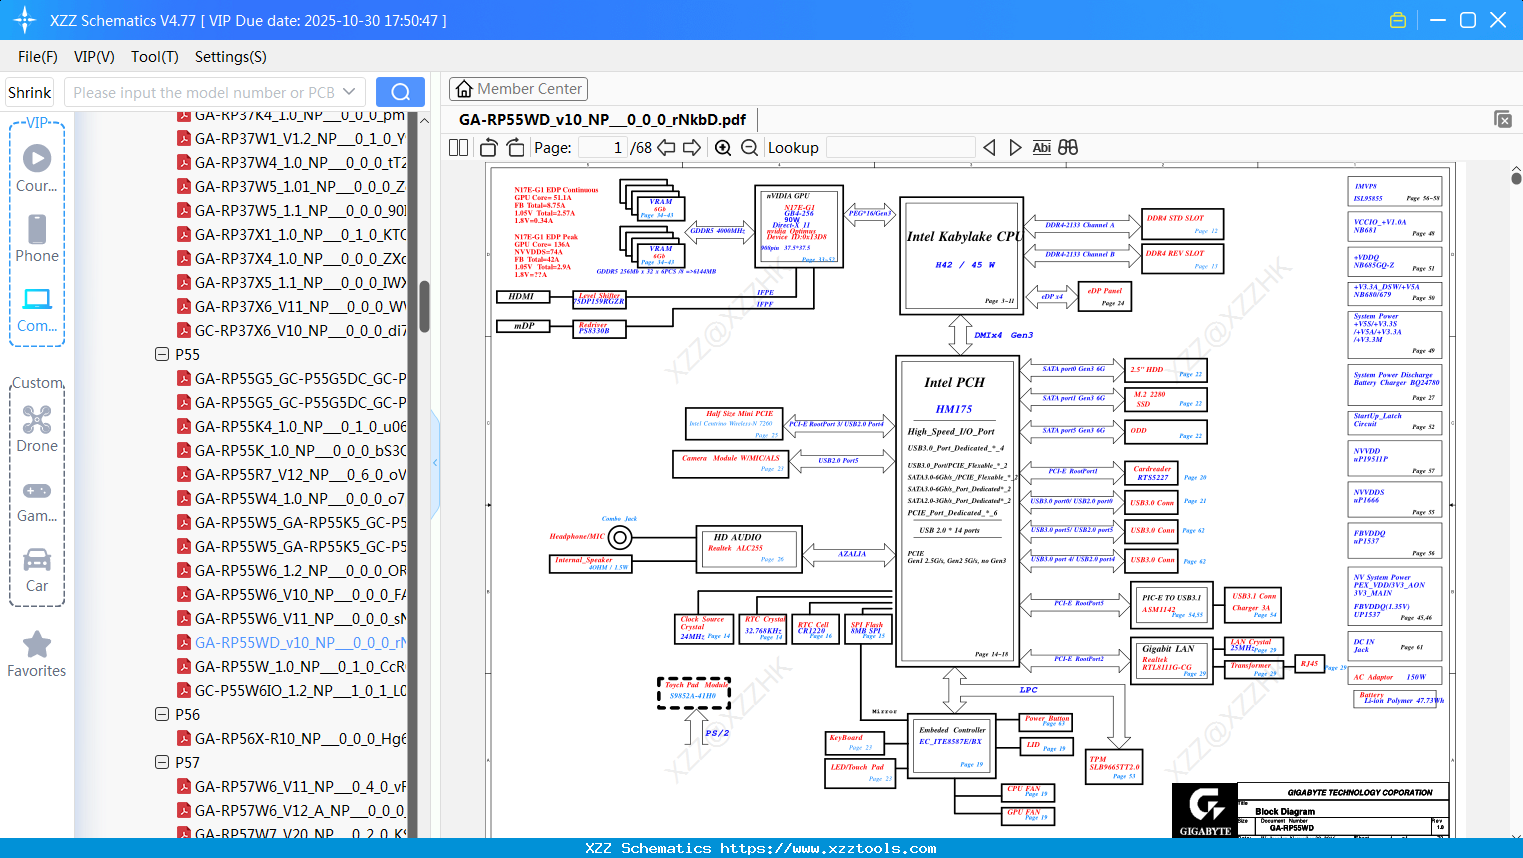
Task: Collapse left panel with splitter arrow
Action: 435,462
